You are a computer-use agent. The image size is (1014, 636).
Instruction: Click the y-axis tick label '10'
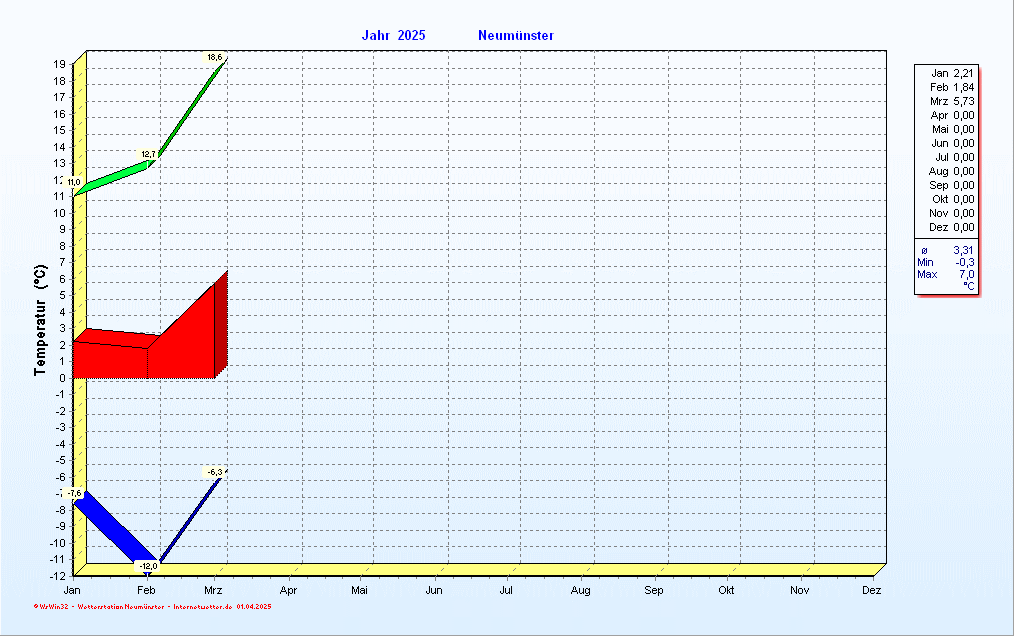click(x=59, y=213)
